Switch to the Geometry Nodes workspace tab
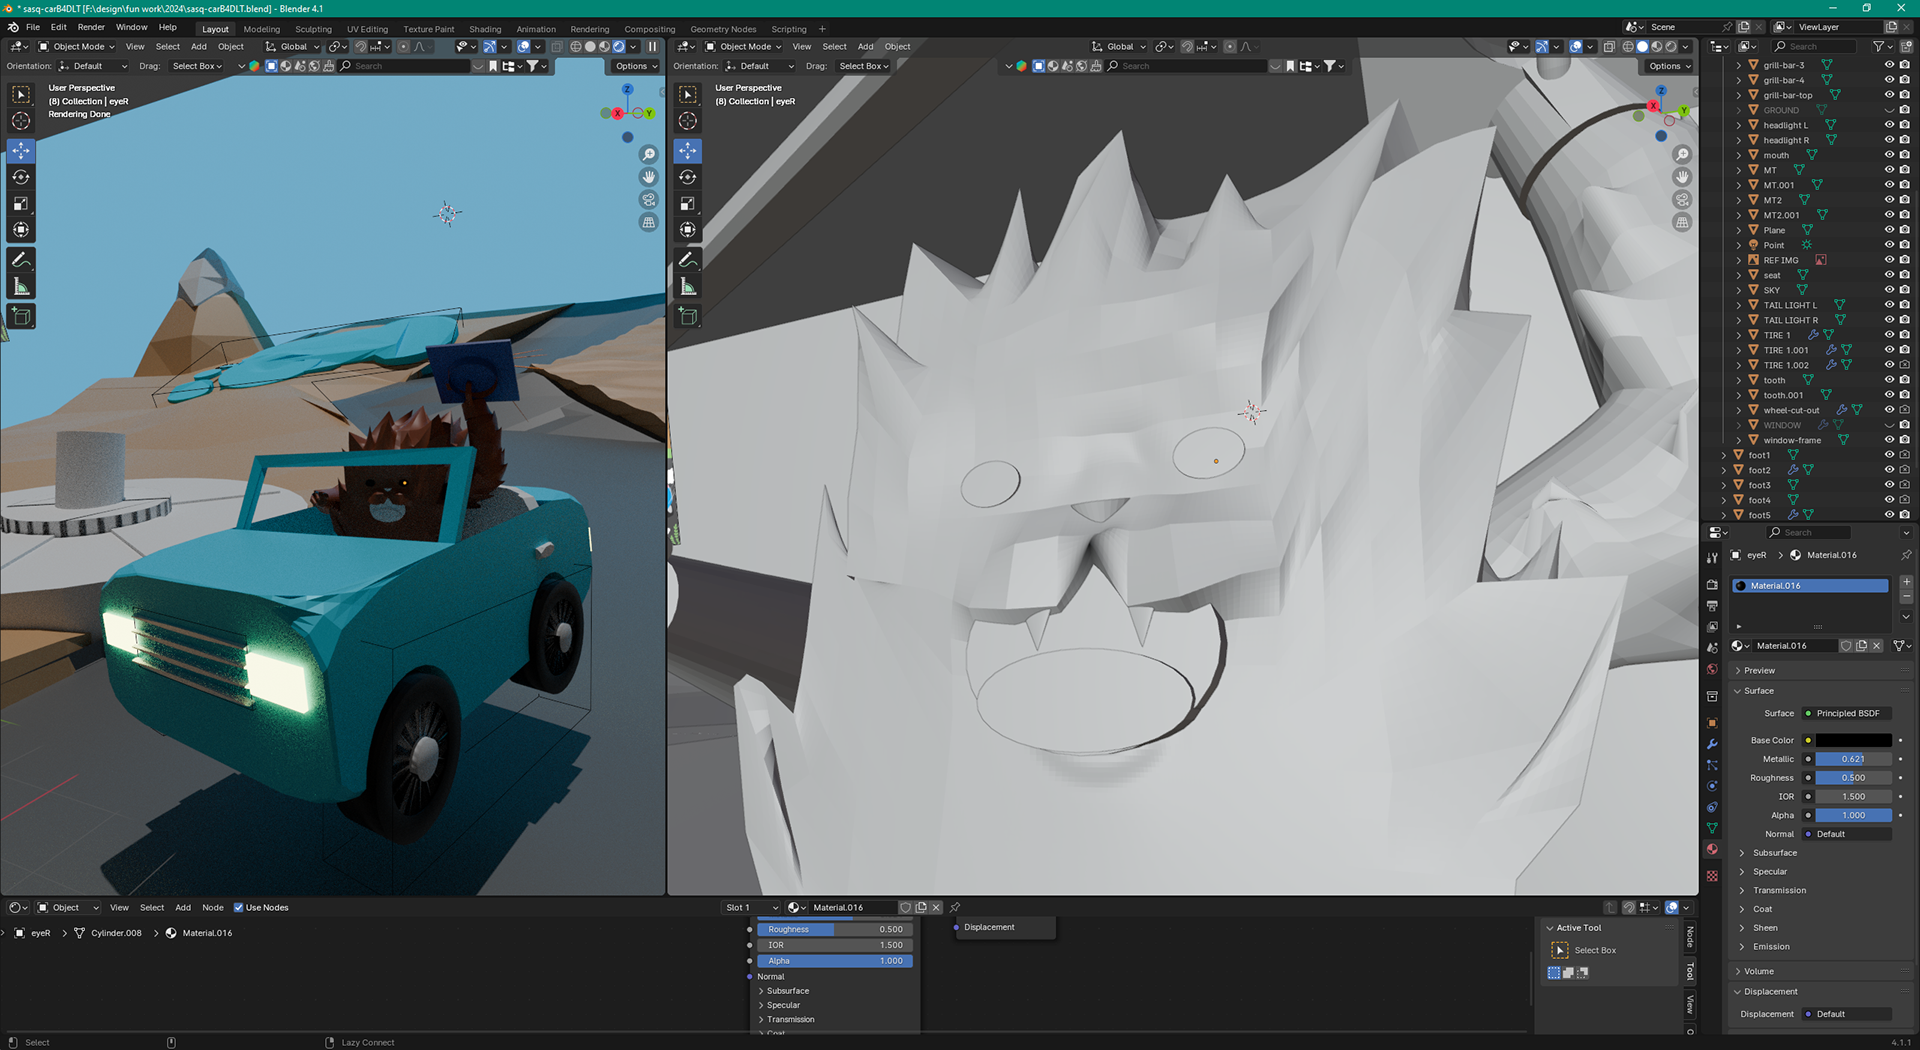This screenshot has height=1050, width=1920. tap(723, 29)
